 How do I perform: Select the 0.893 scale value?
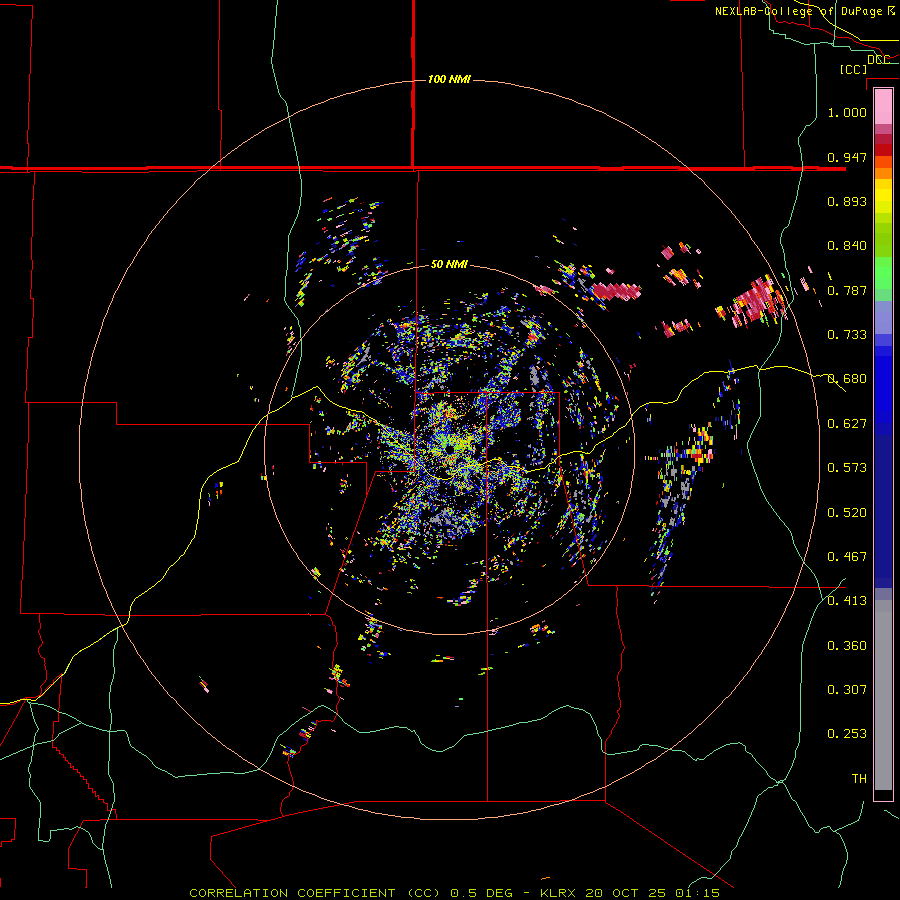click(x=847, y=201)
